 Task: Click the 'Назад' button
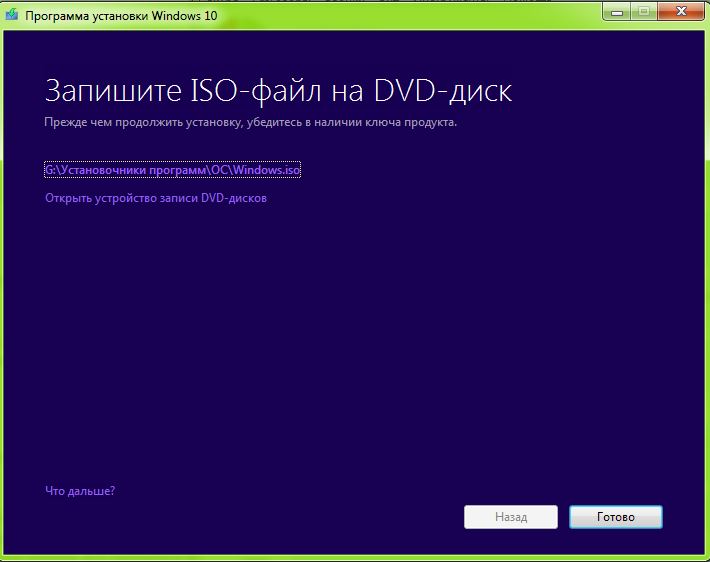[x=511, y=517]
